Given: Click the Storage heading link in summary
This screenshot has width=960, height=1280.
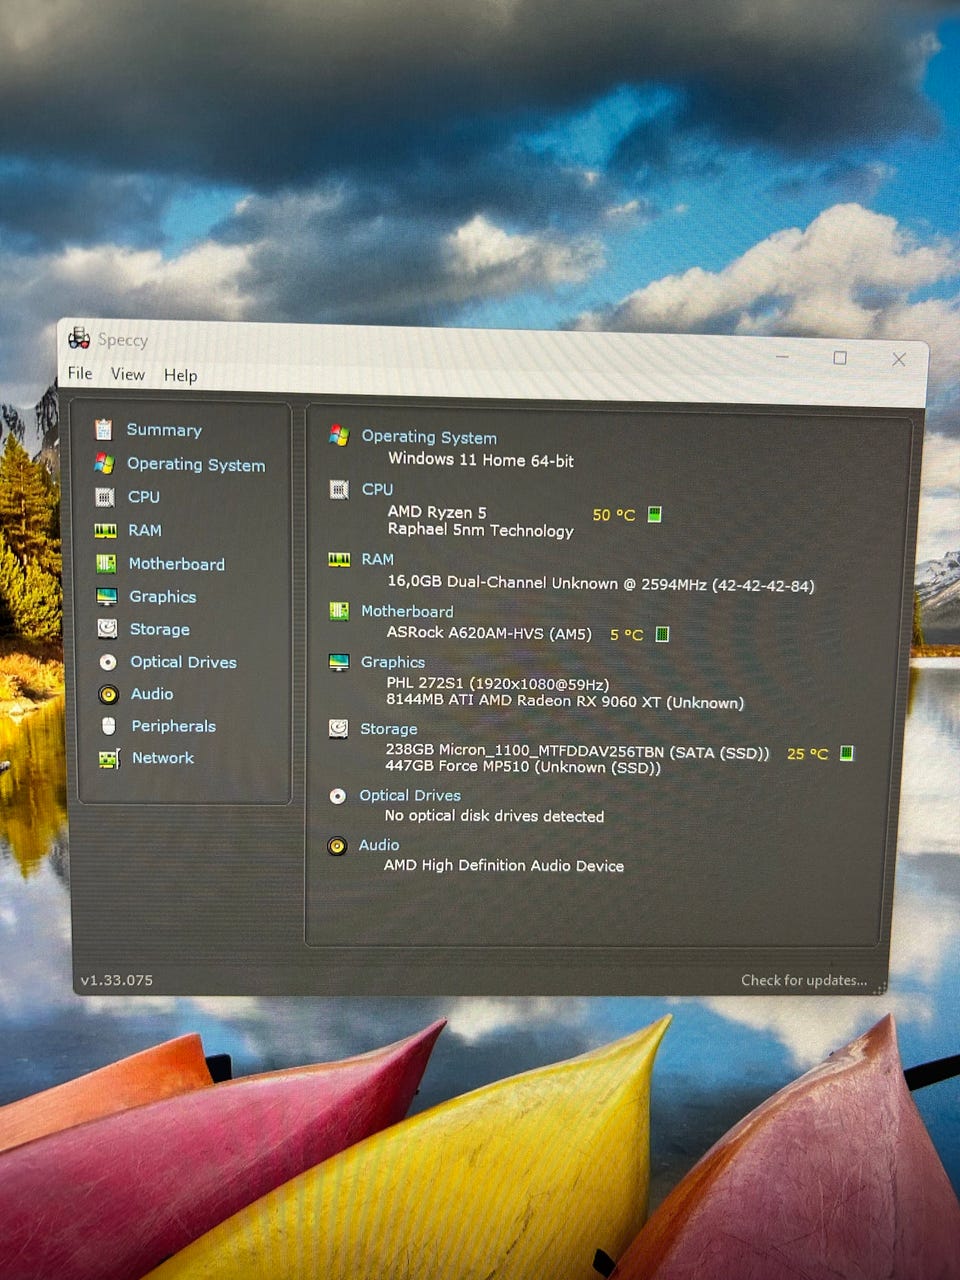Looking at the screenshot, I should [x=389, y=729].
